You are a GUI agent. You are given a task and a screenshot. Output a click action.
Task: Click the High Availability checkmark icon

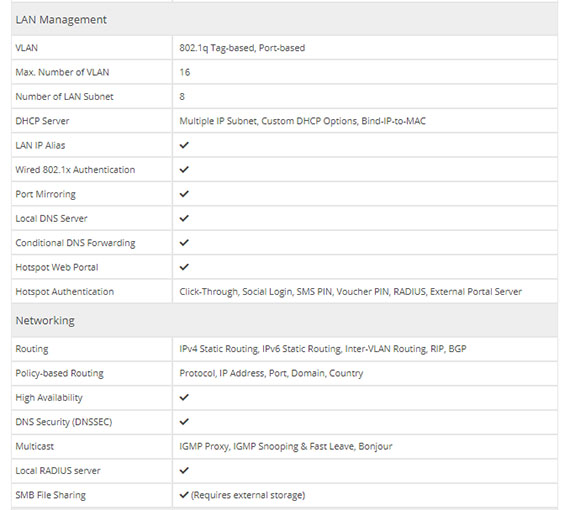[184, 397]
